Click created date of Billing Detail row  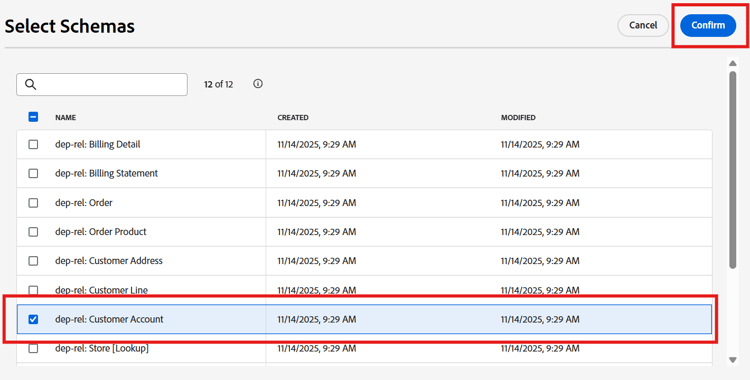pyautogui.click(x=317, y=144)
